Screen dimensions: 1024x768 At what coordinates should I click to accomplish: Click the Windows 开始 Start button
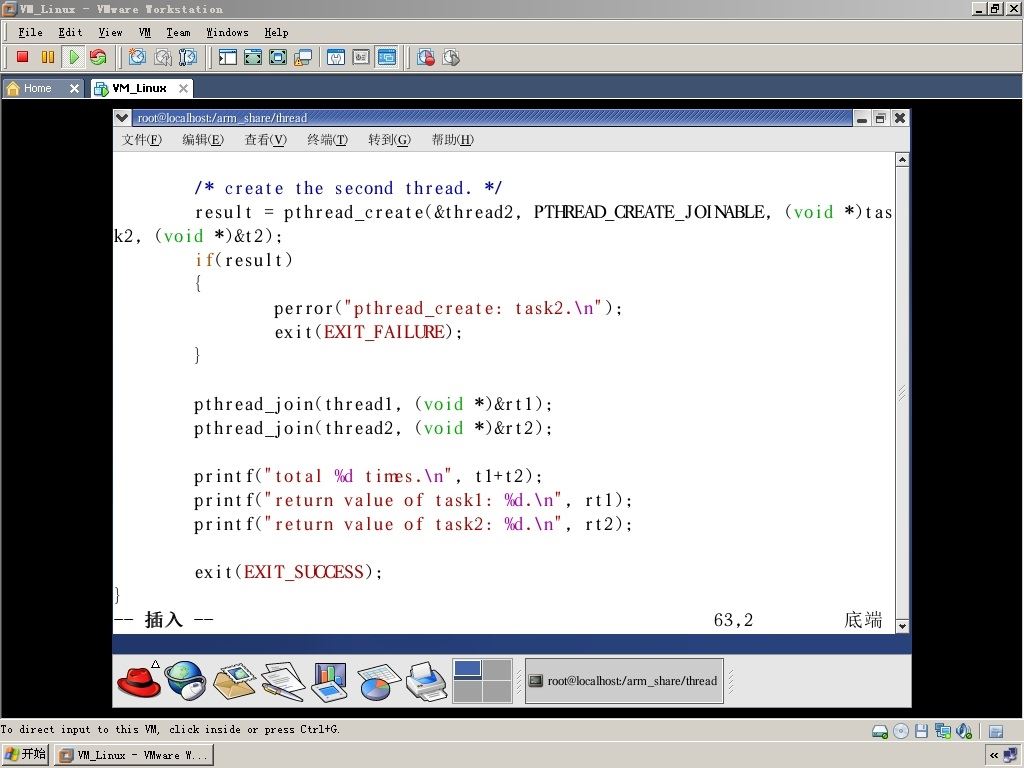pyautogui.click(x=25, y=754)
